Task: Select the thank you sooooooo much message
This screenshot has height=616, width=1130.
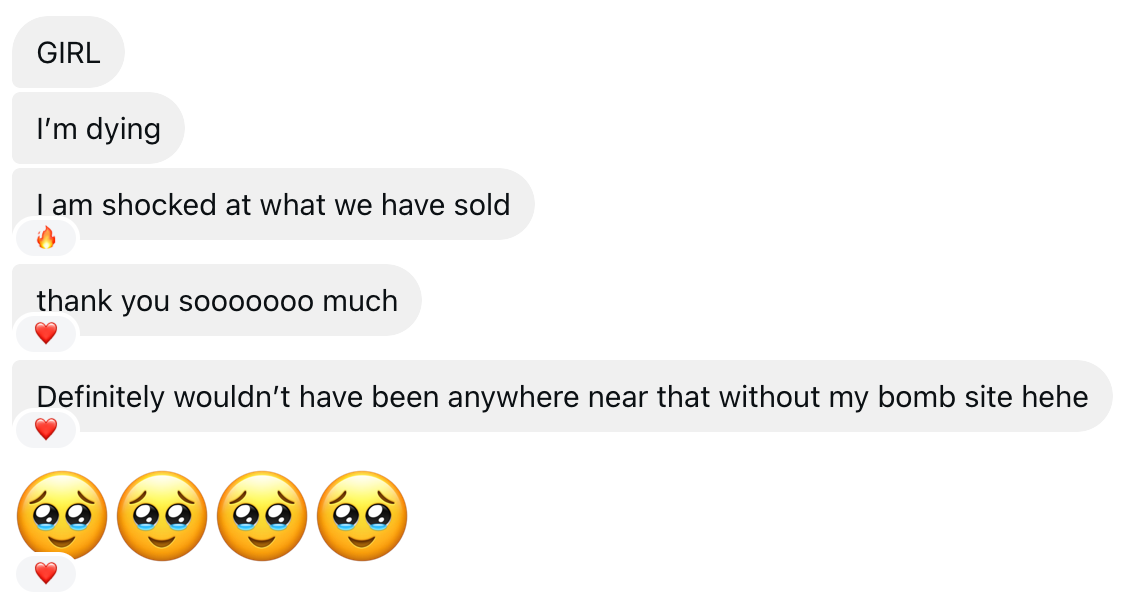Action: point(217,301)
